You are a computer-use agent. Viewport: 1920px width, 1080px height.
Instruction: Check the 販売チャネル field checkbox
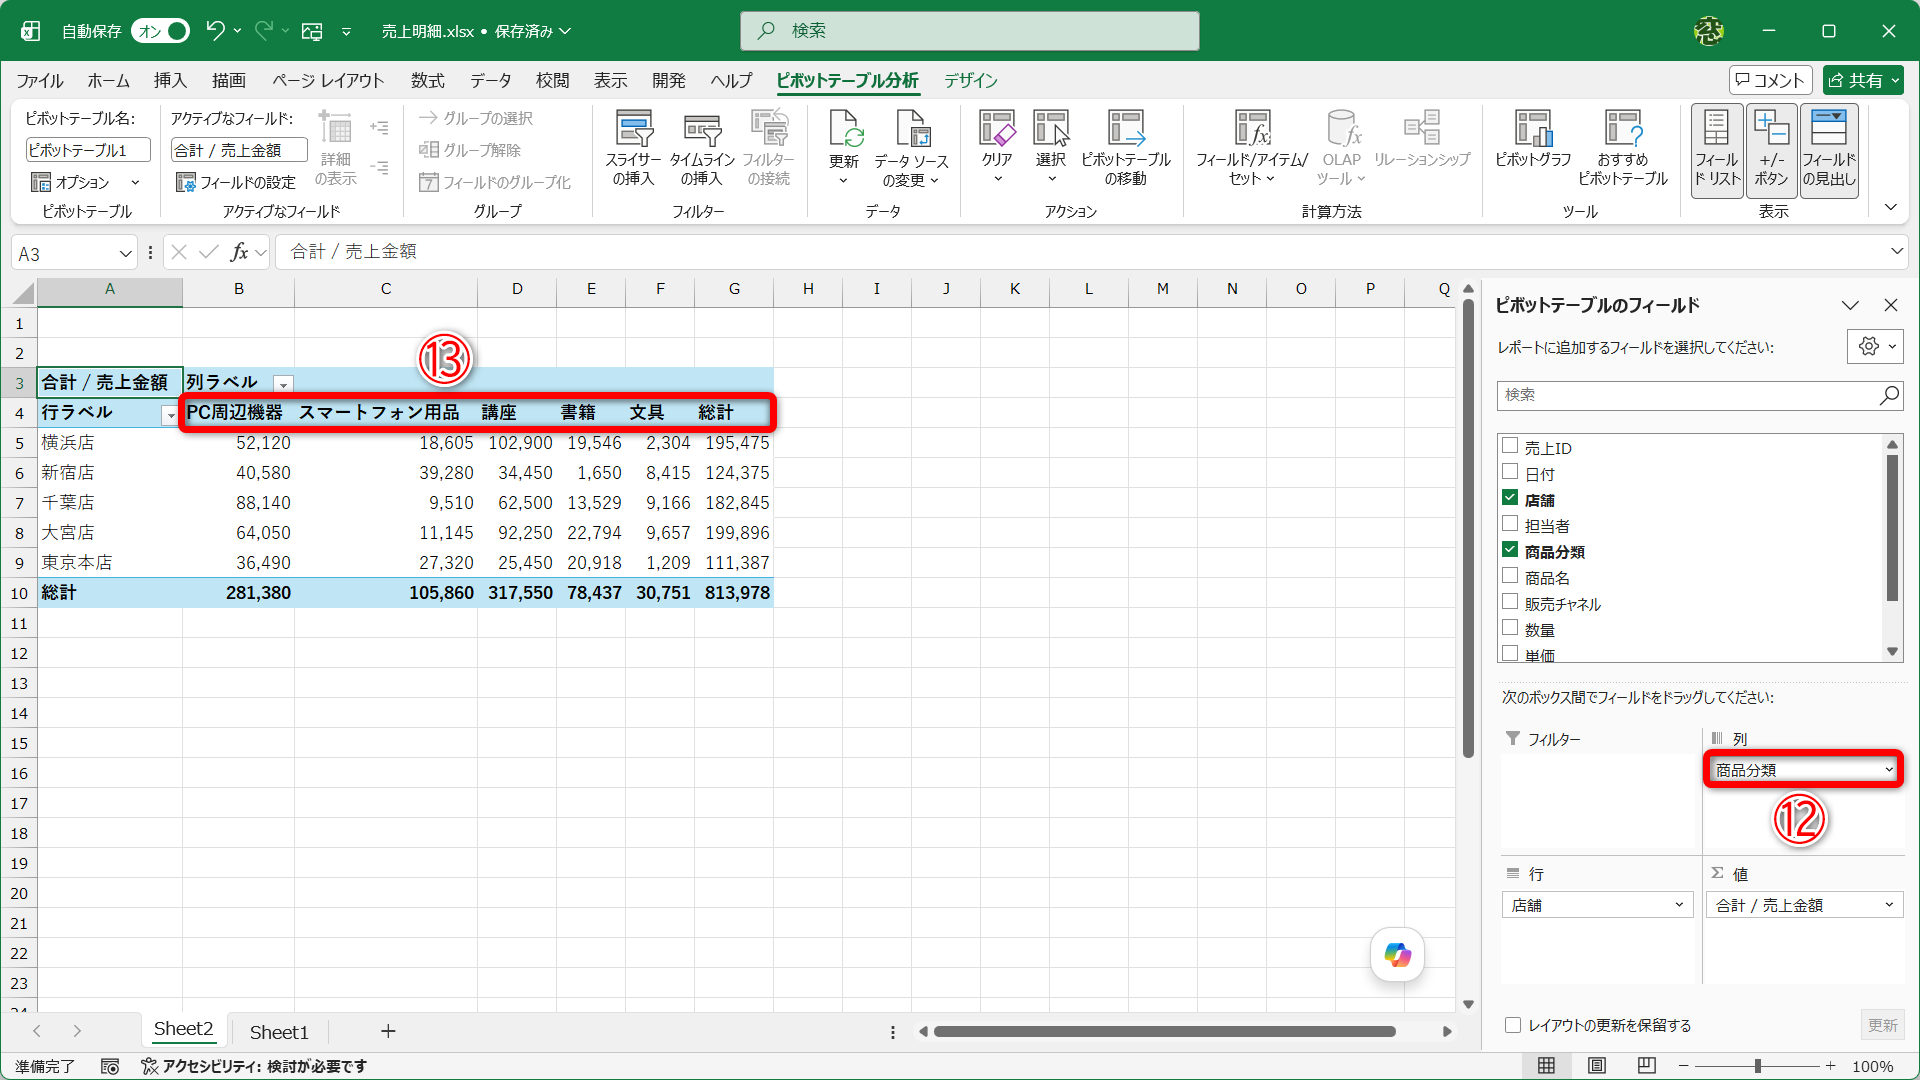point(1510,602)
